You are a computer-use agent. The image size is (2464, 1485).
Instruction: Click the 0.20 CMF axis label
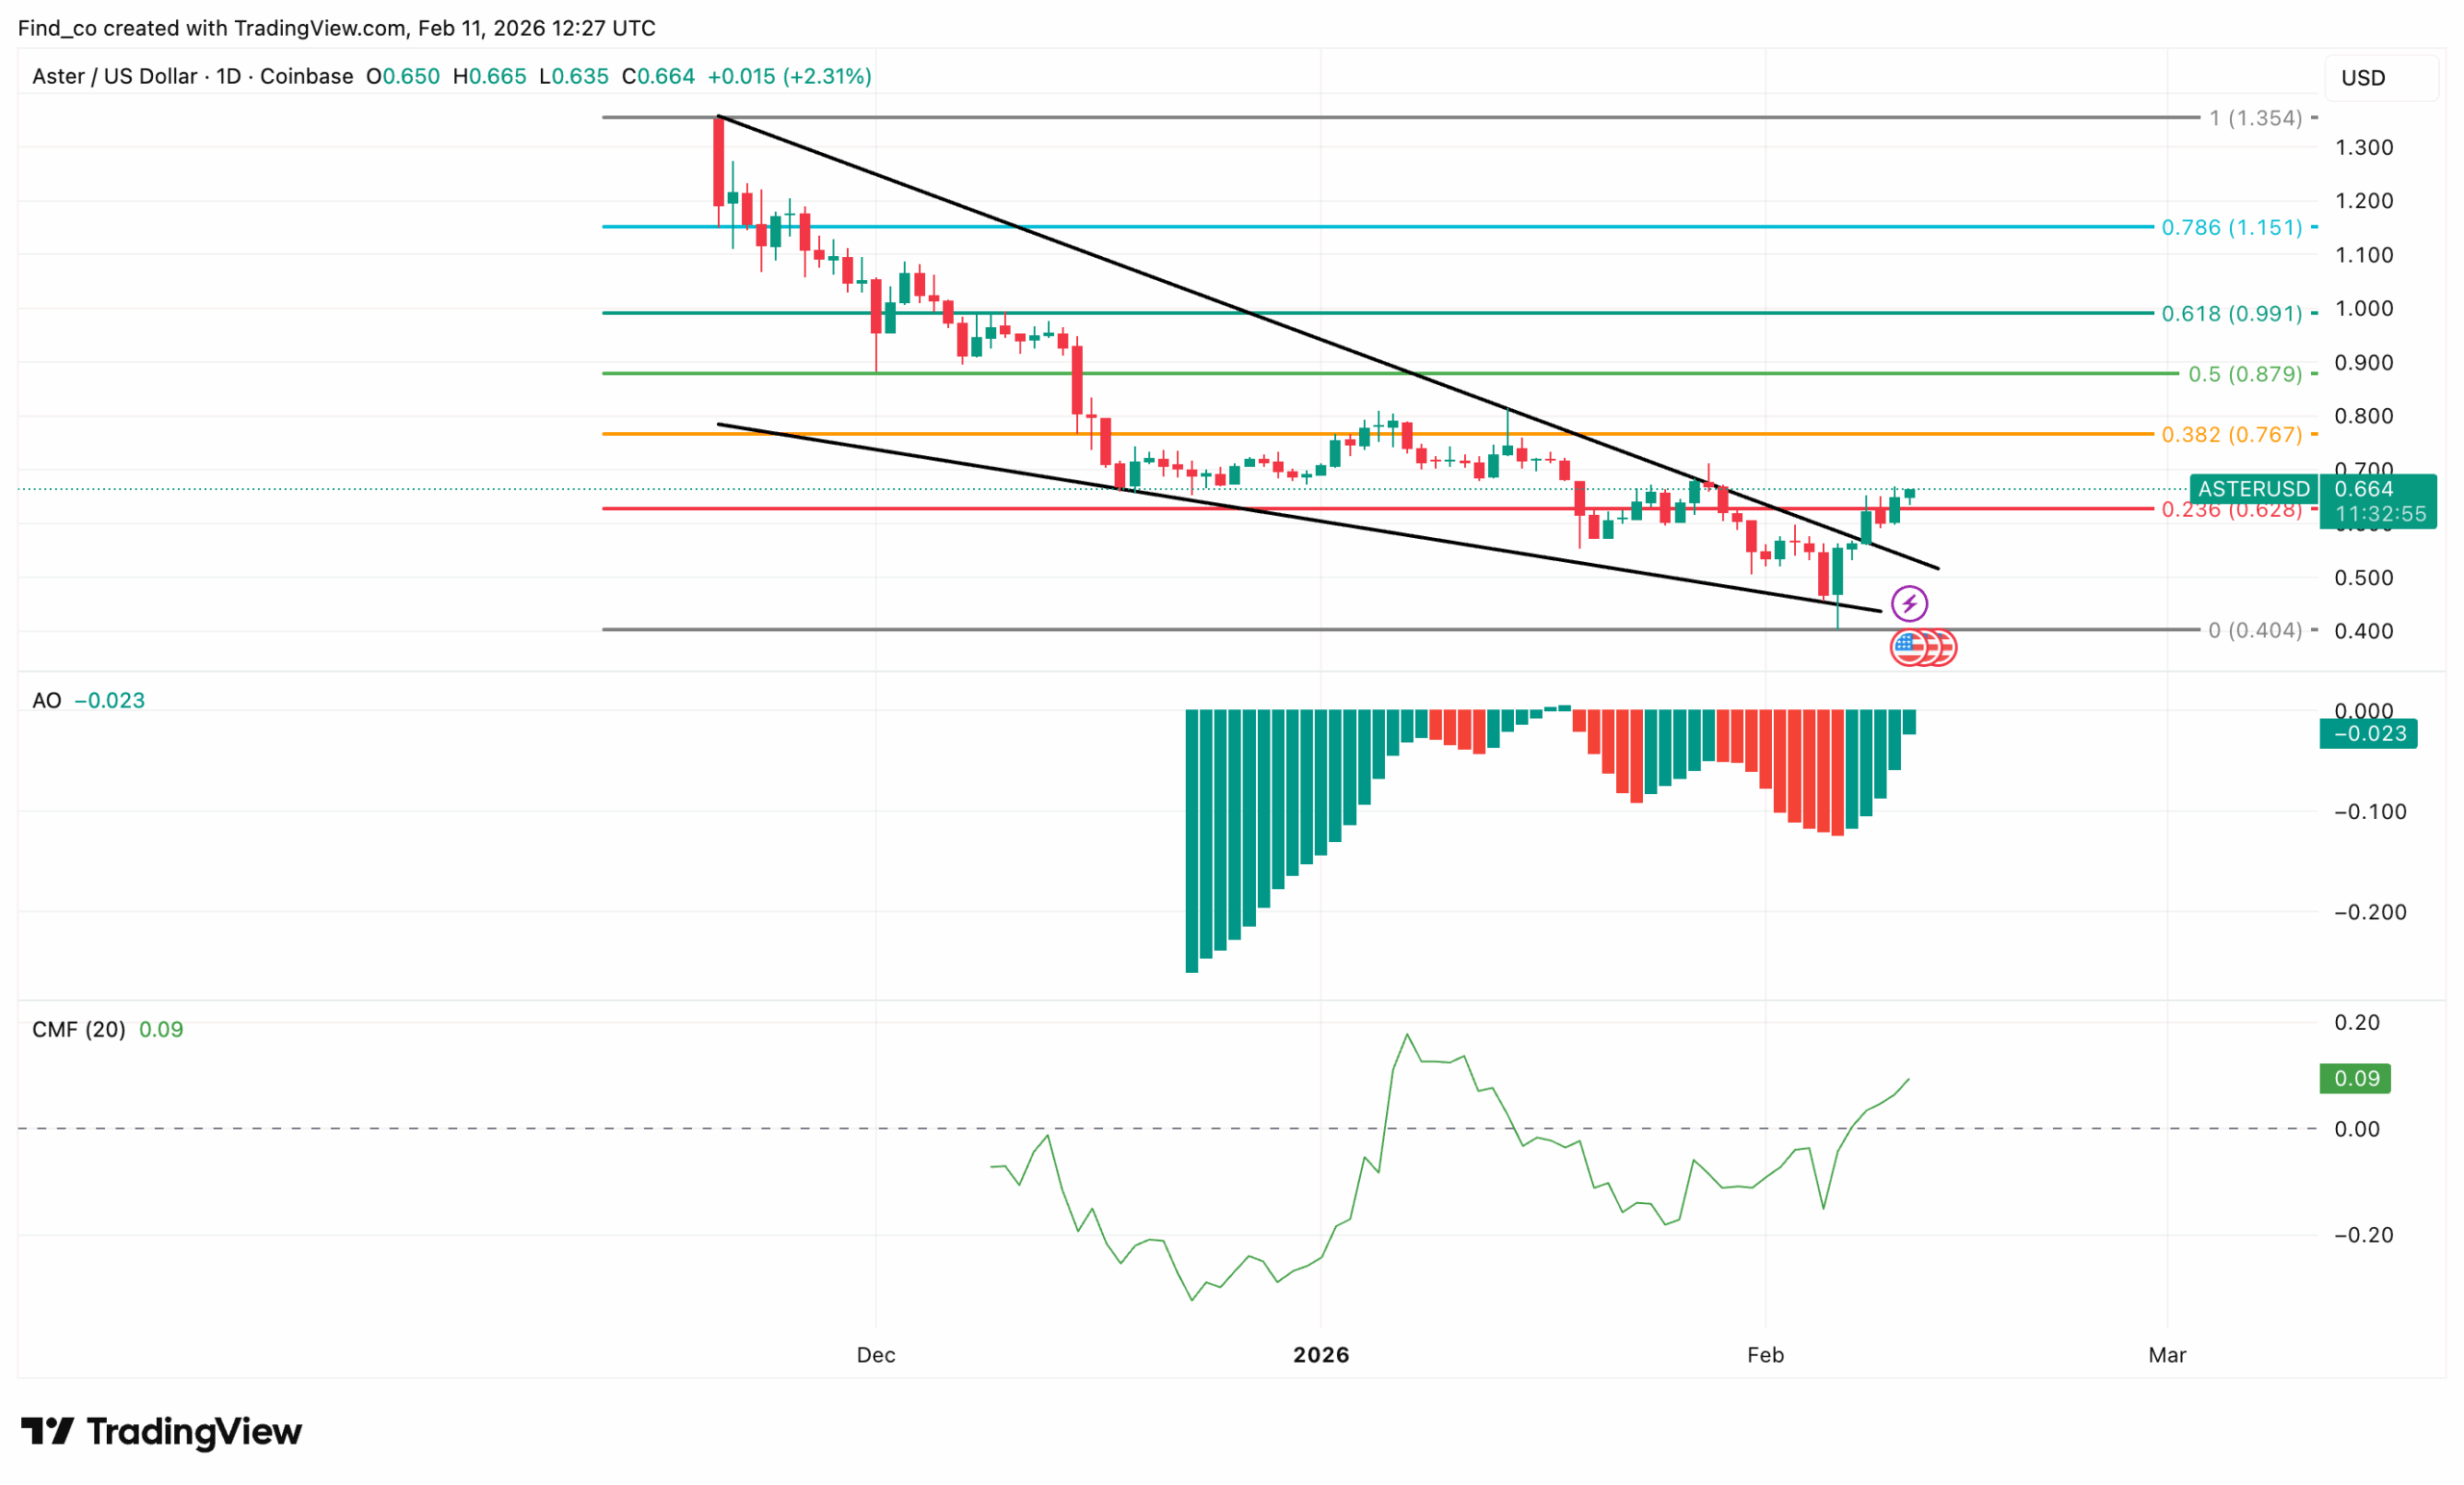[x=2357, y=1022]
